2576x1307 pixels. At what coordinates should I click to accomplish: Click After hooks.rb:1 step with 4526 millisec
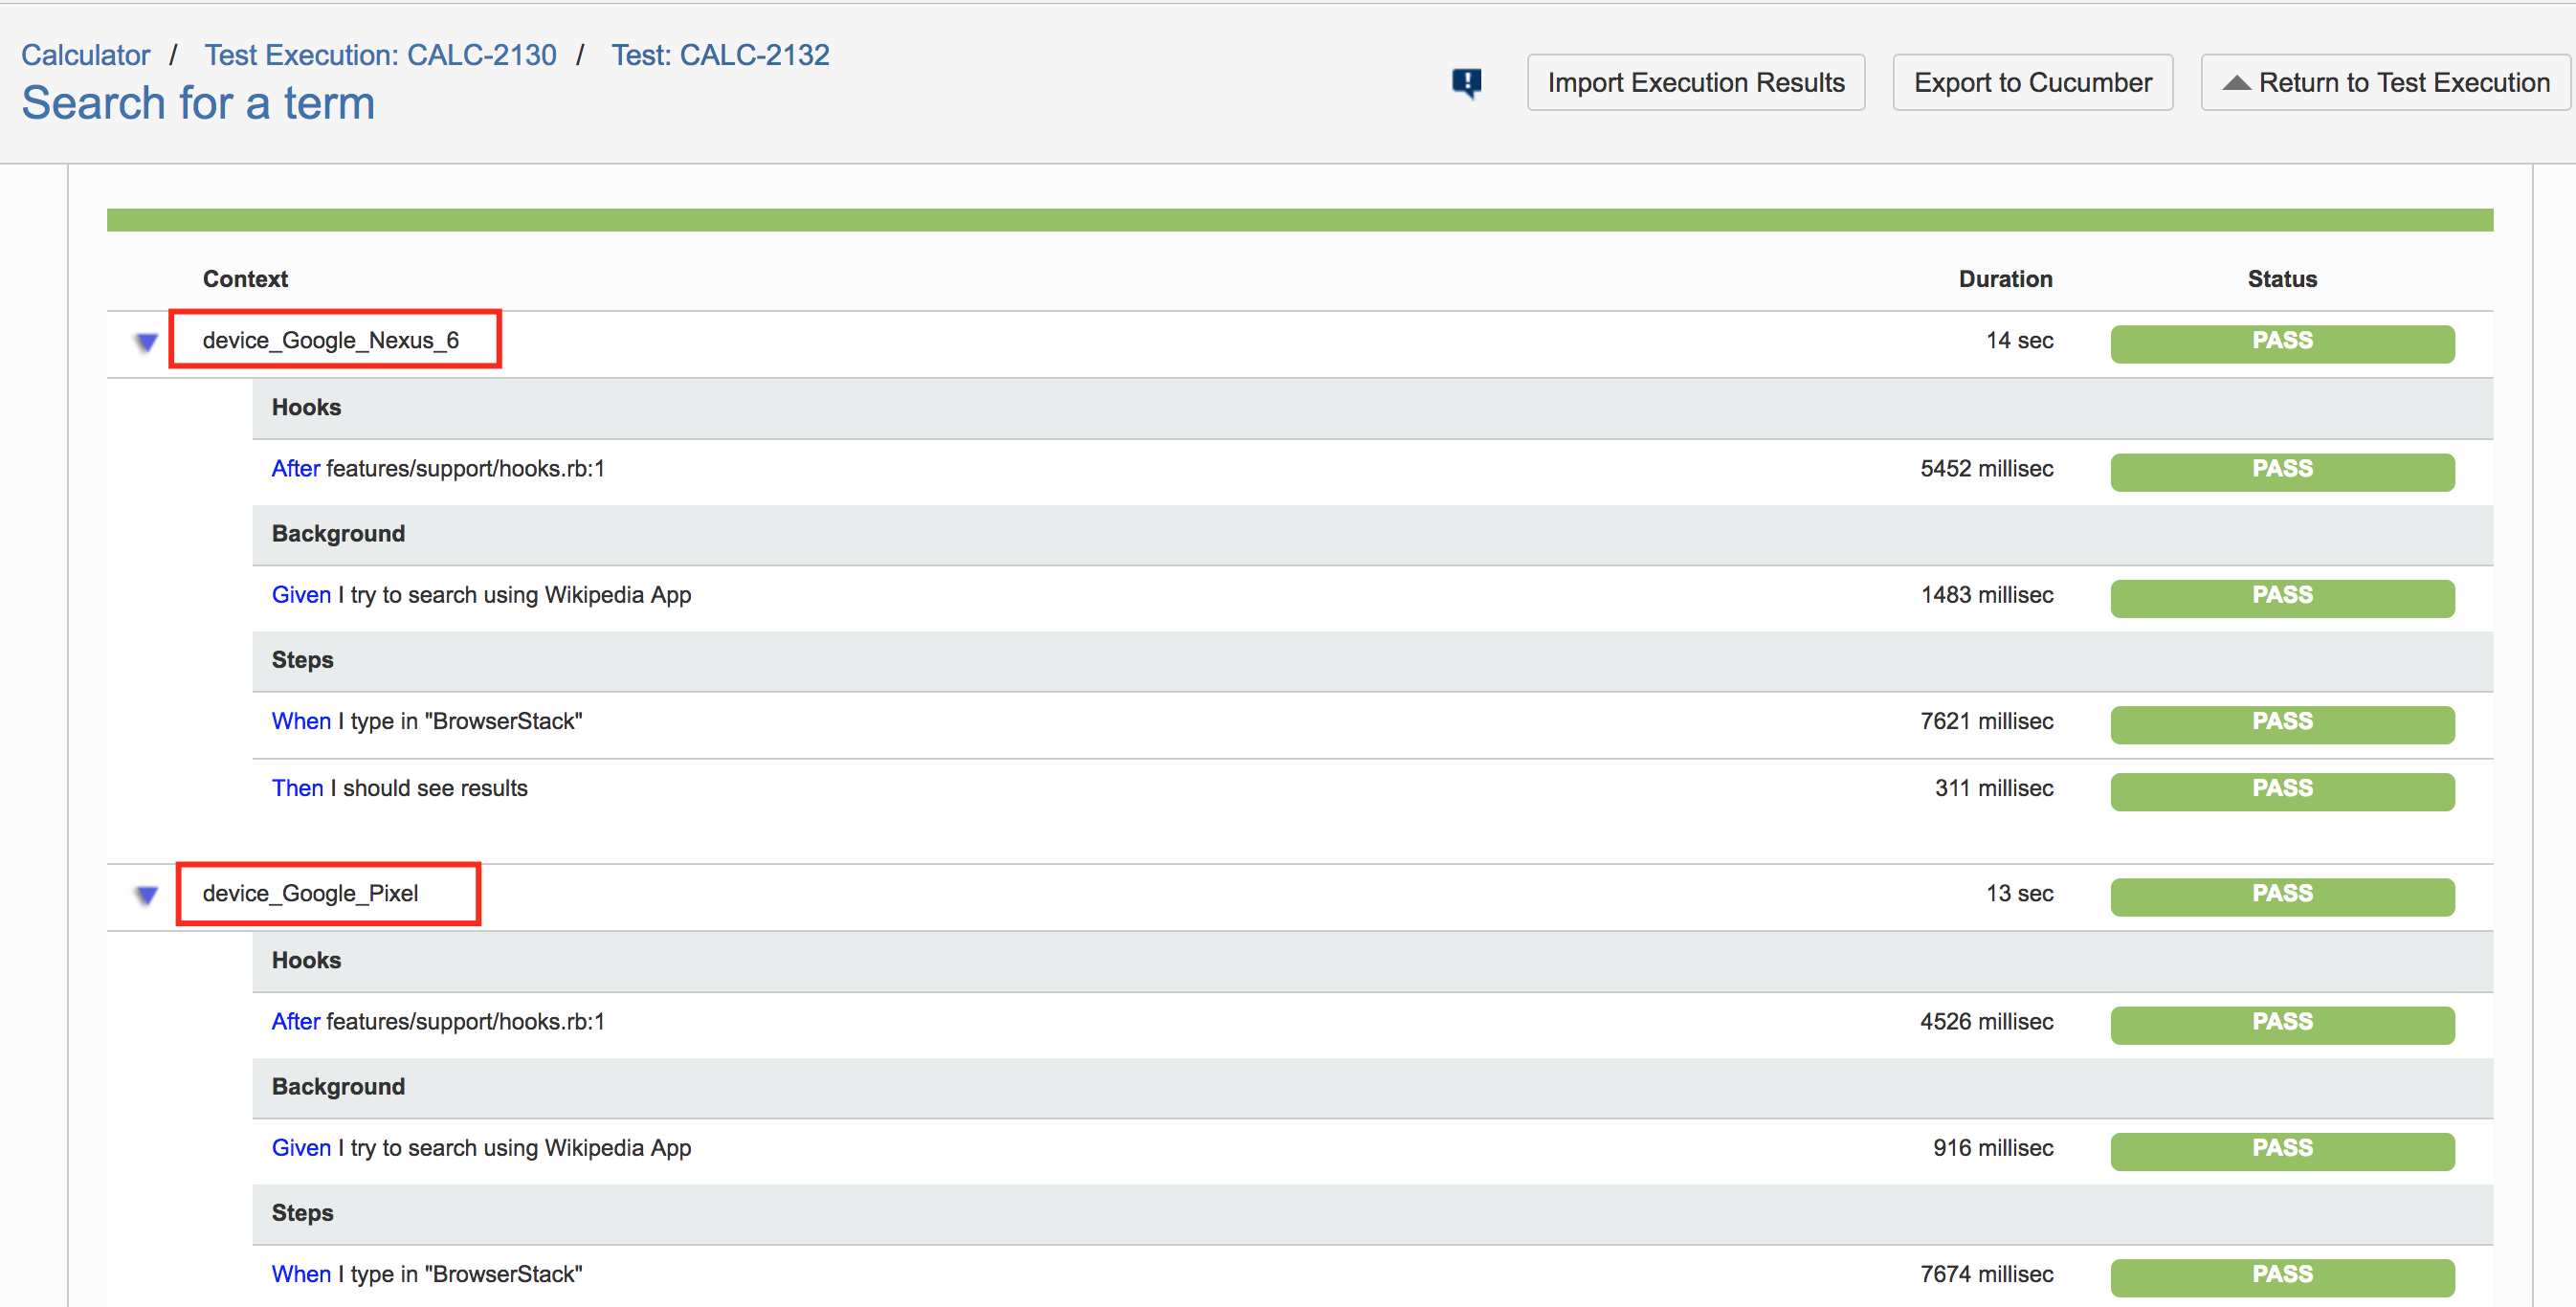438,1021
